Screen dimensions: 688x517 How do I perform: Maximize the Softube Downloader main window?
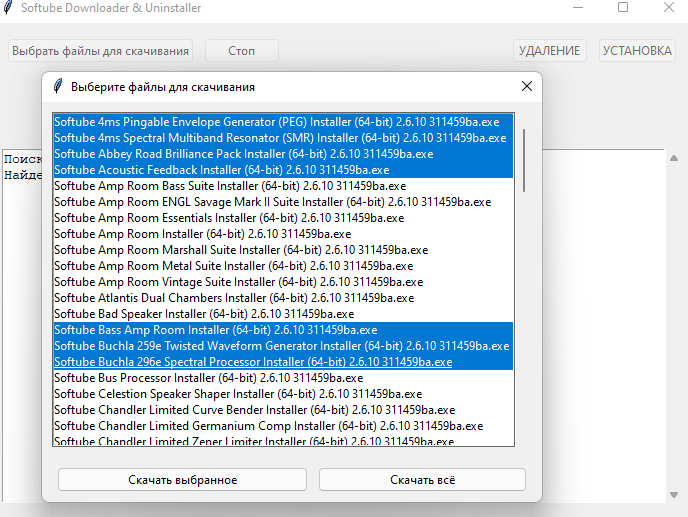pos(623,7)
